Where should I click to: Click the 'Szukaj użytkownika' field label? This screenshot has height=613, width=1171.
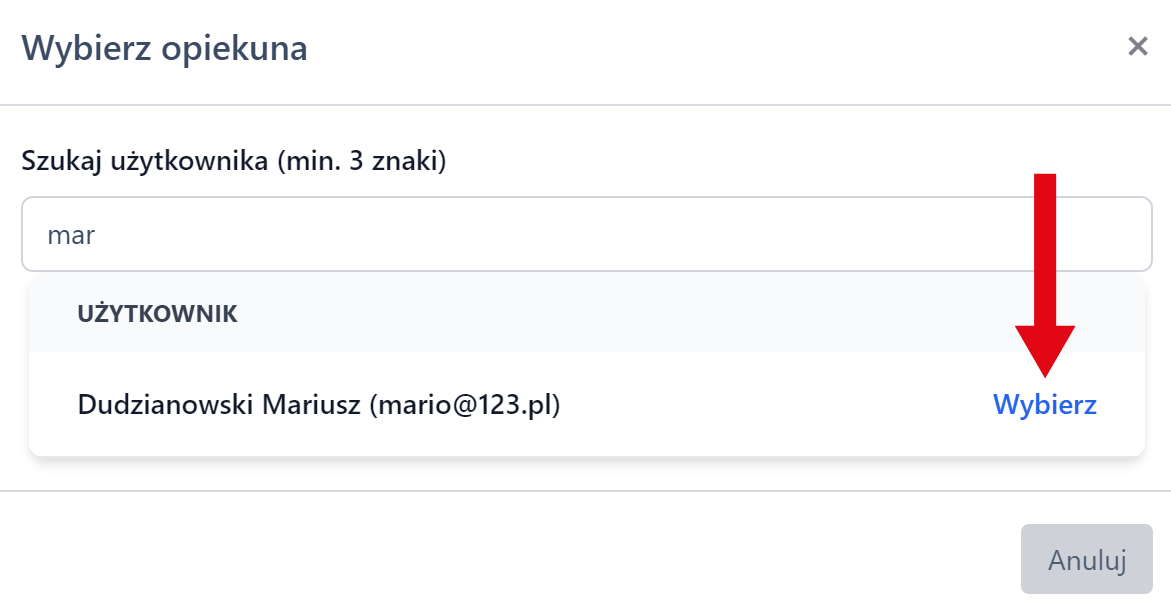point(140,161)
